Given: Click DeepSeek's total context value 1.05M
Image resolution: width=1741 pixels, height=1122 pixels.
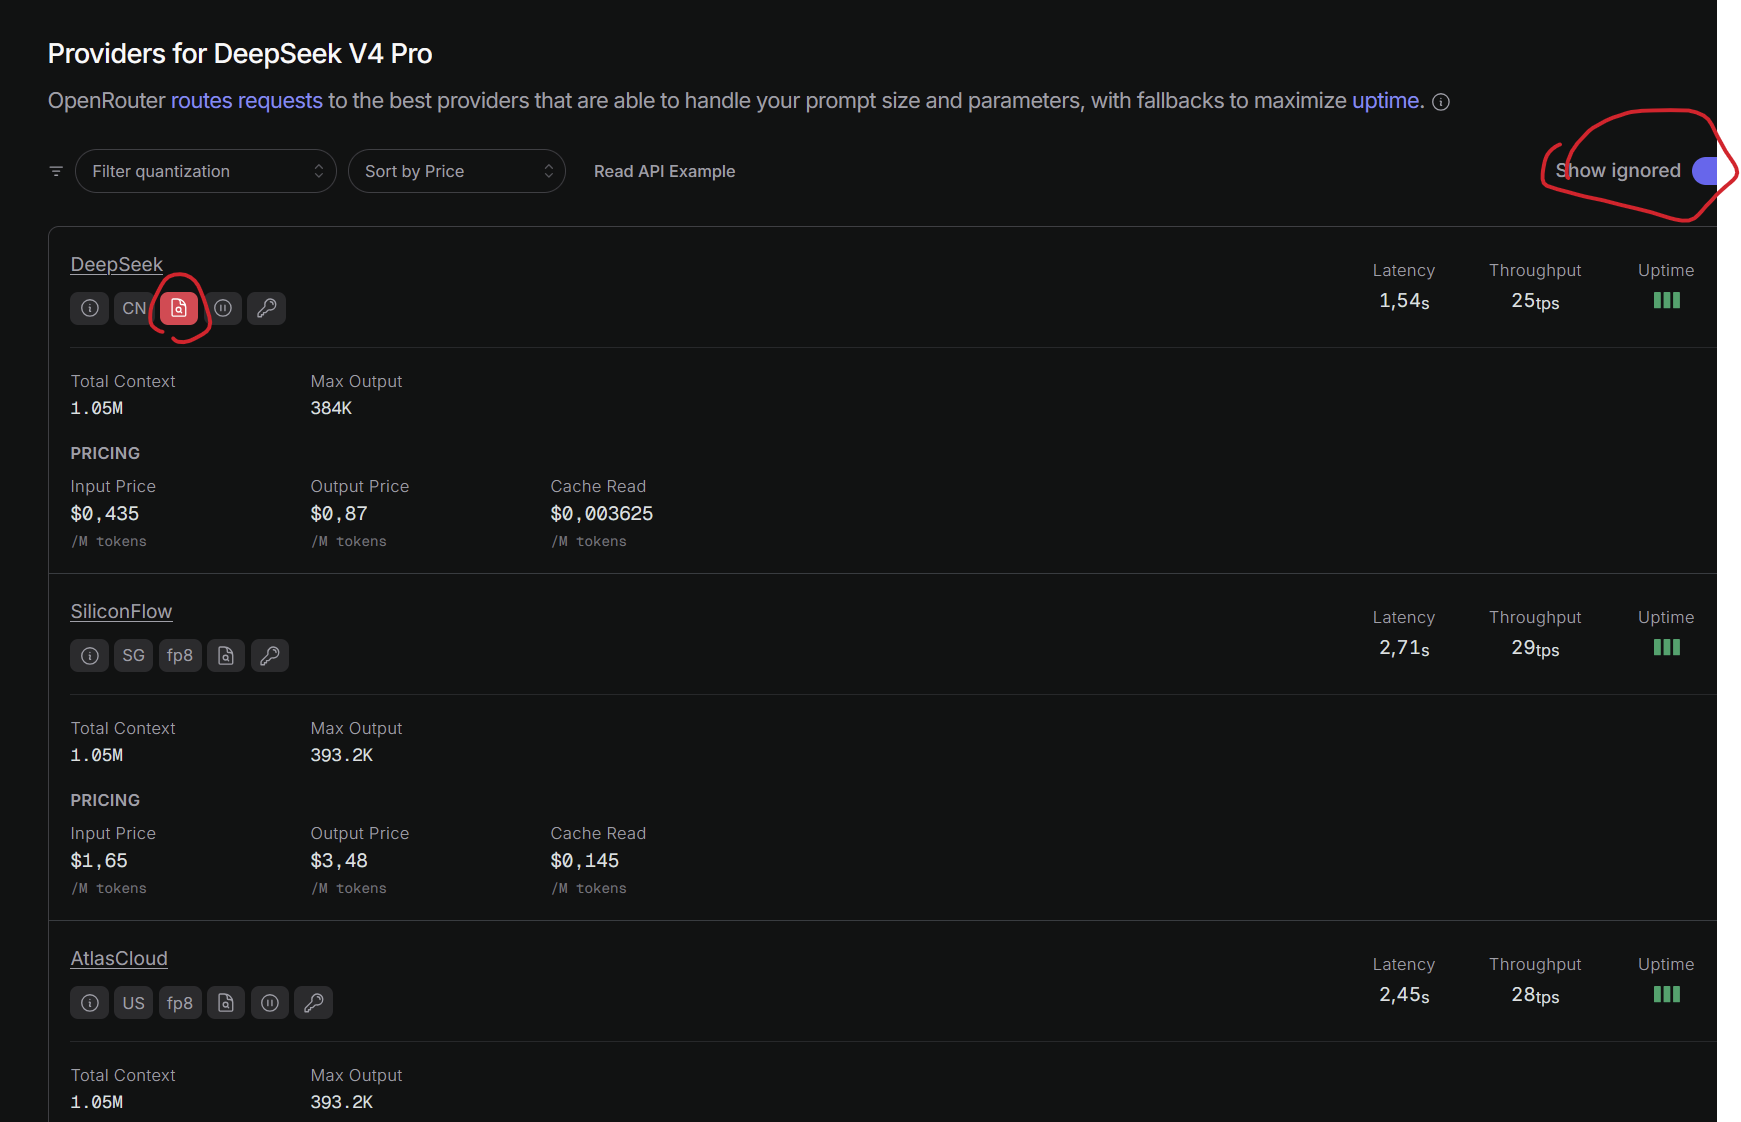Looking at the screenshot, I should point(97,408).
